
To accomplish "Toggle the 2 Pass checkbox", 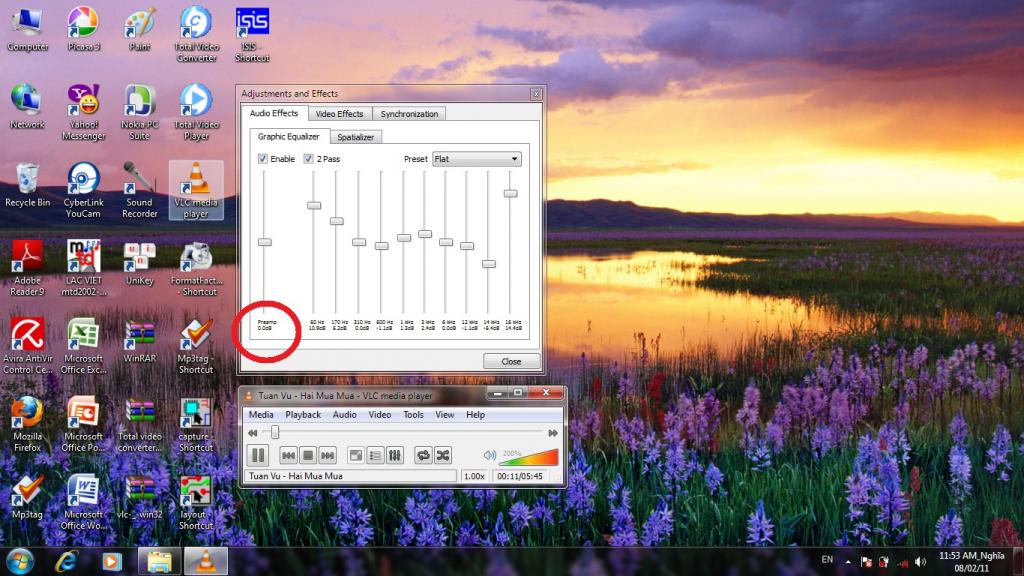I will (308, 159).
